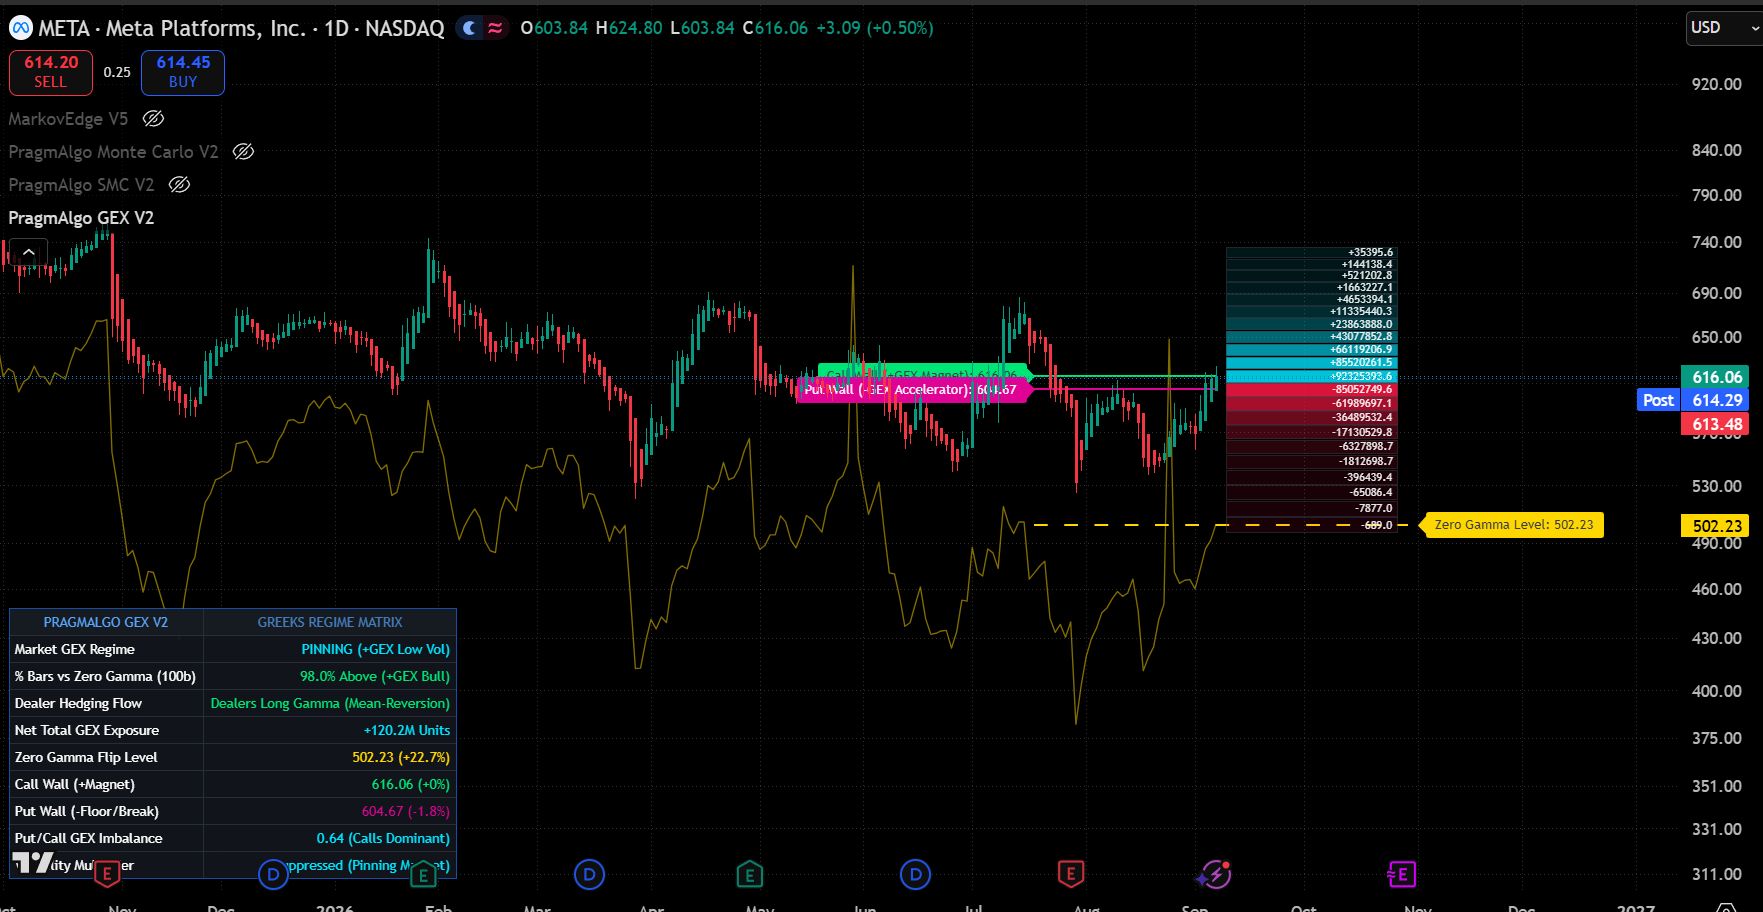This screenshot has height=912, width=1763.
Task: Open the blue dividend marker near Jun
Action: tap(915, 875)
